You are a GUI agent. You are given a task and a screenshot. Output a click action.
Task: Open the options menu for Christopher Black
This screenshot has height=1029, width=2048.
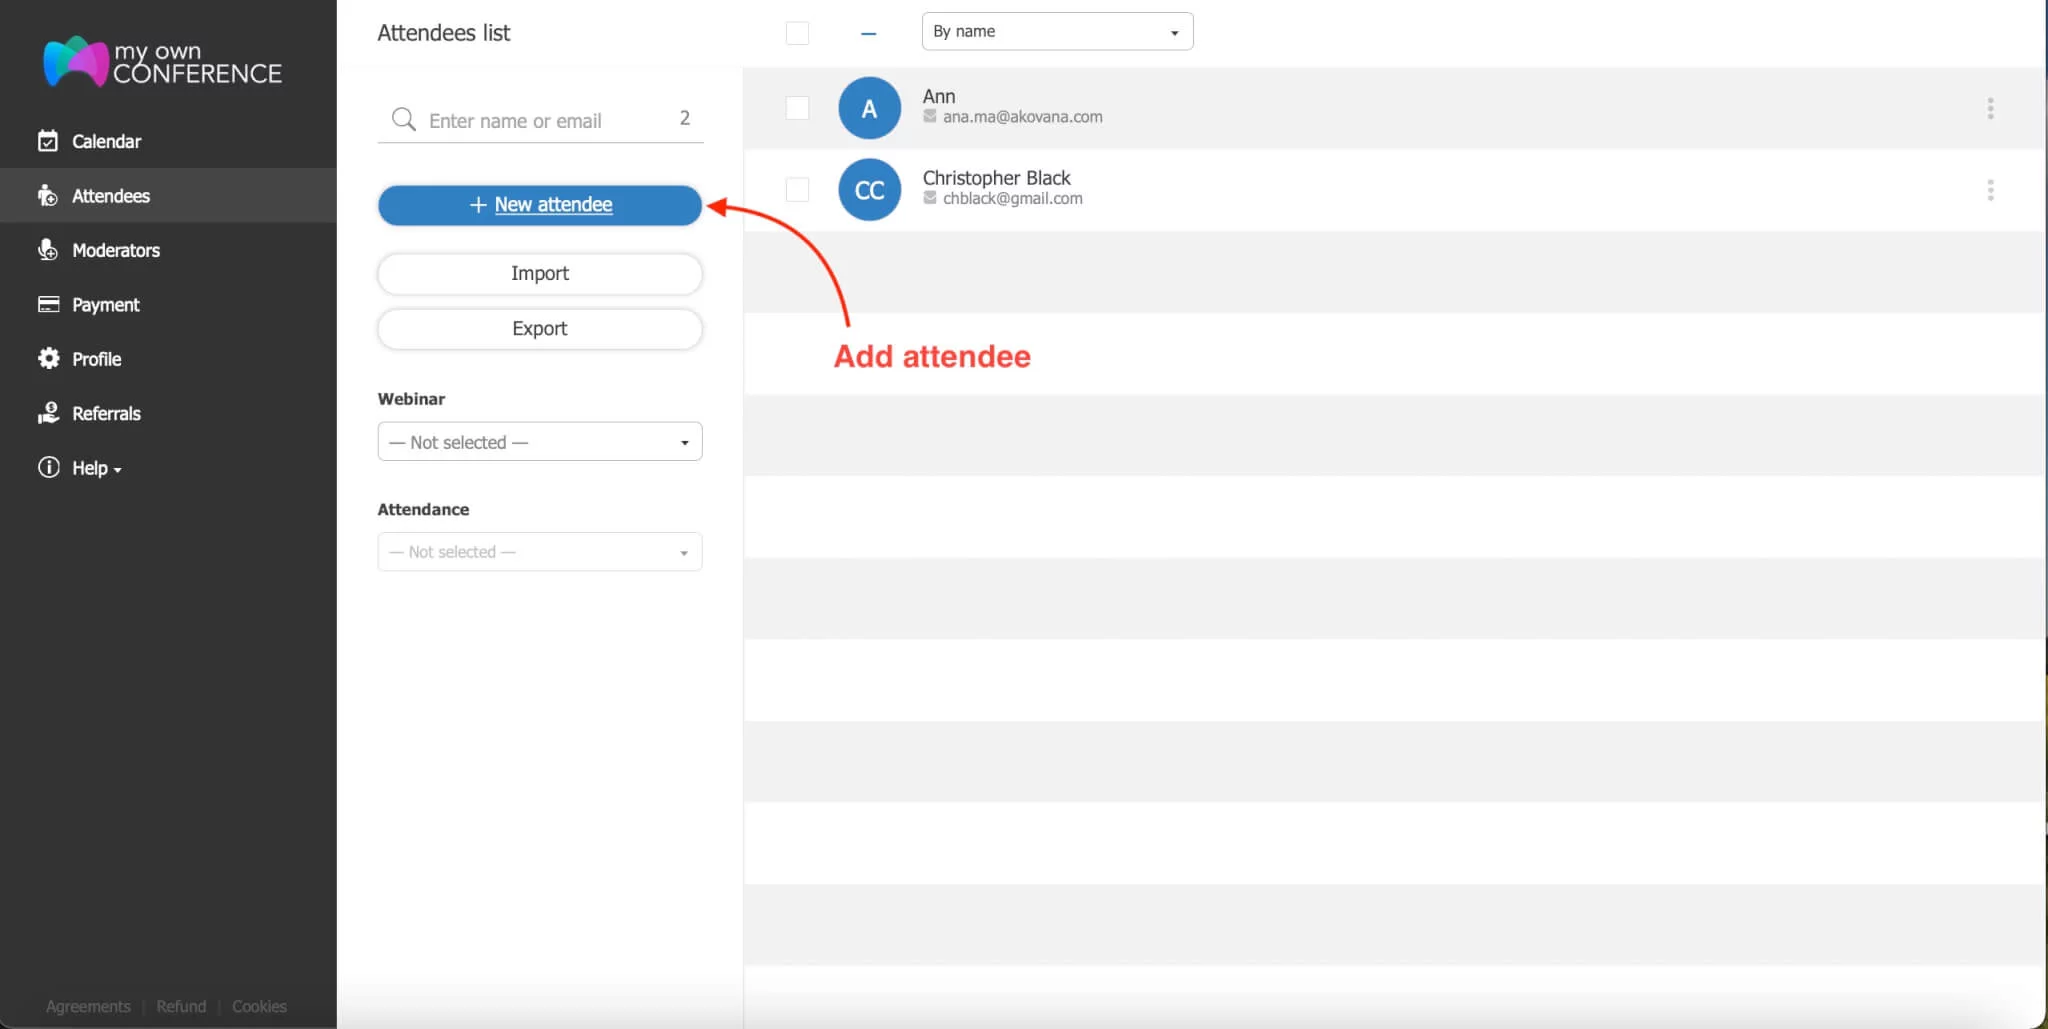(1991, 189)
